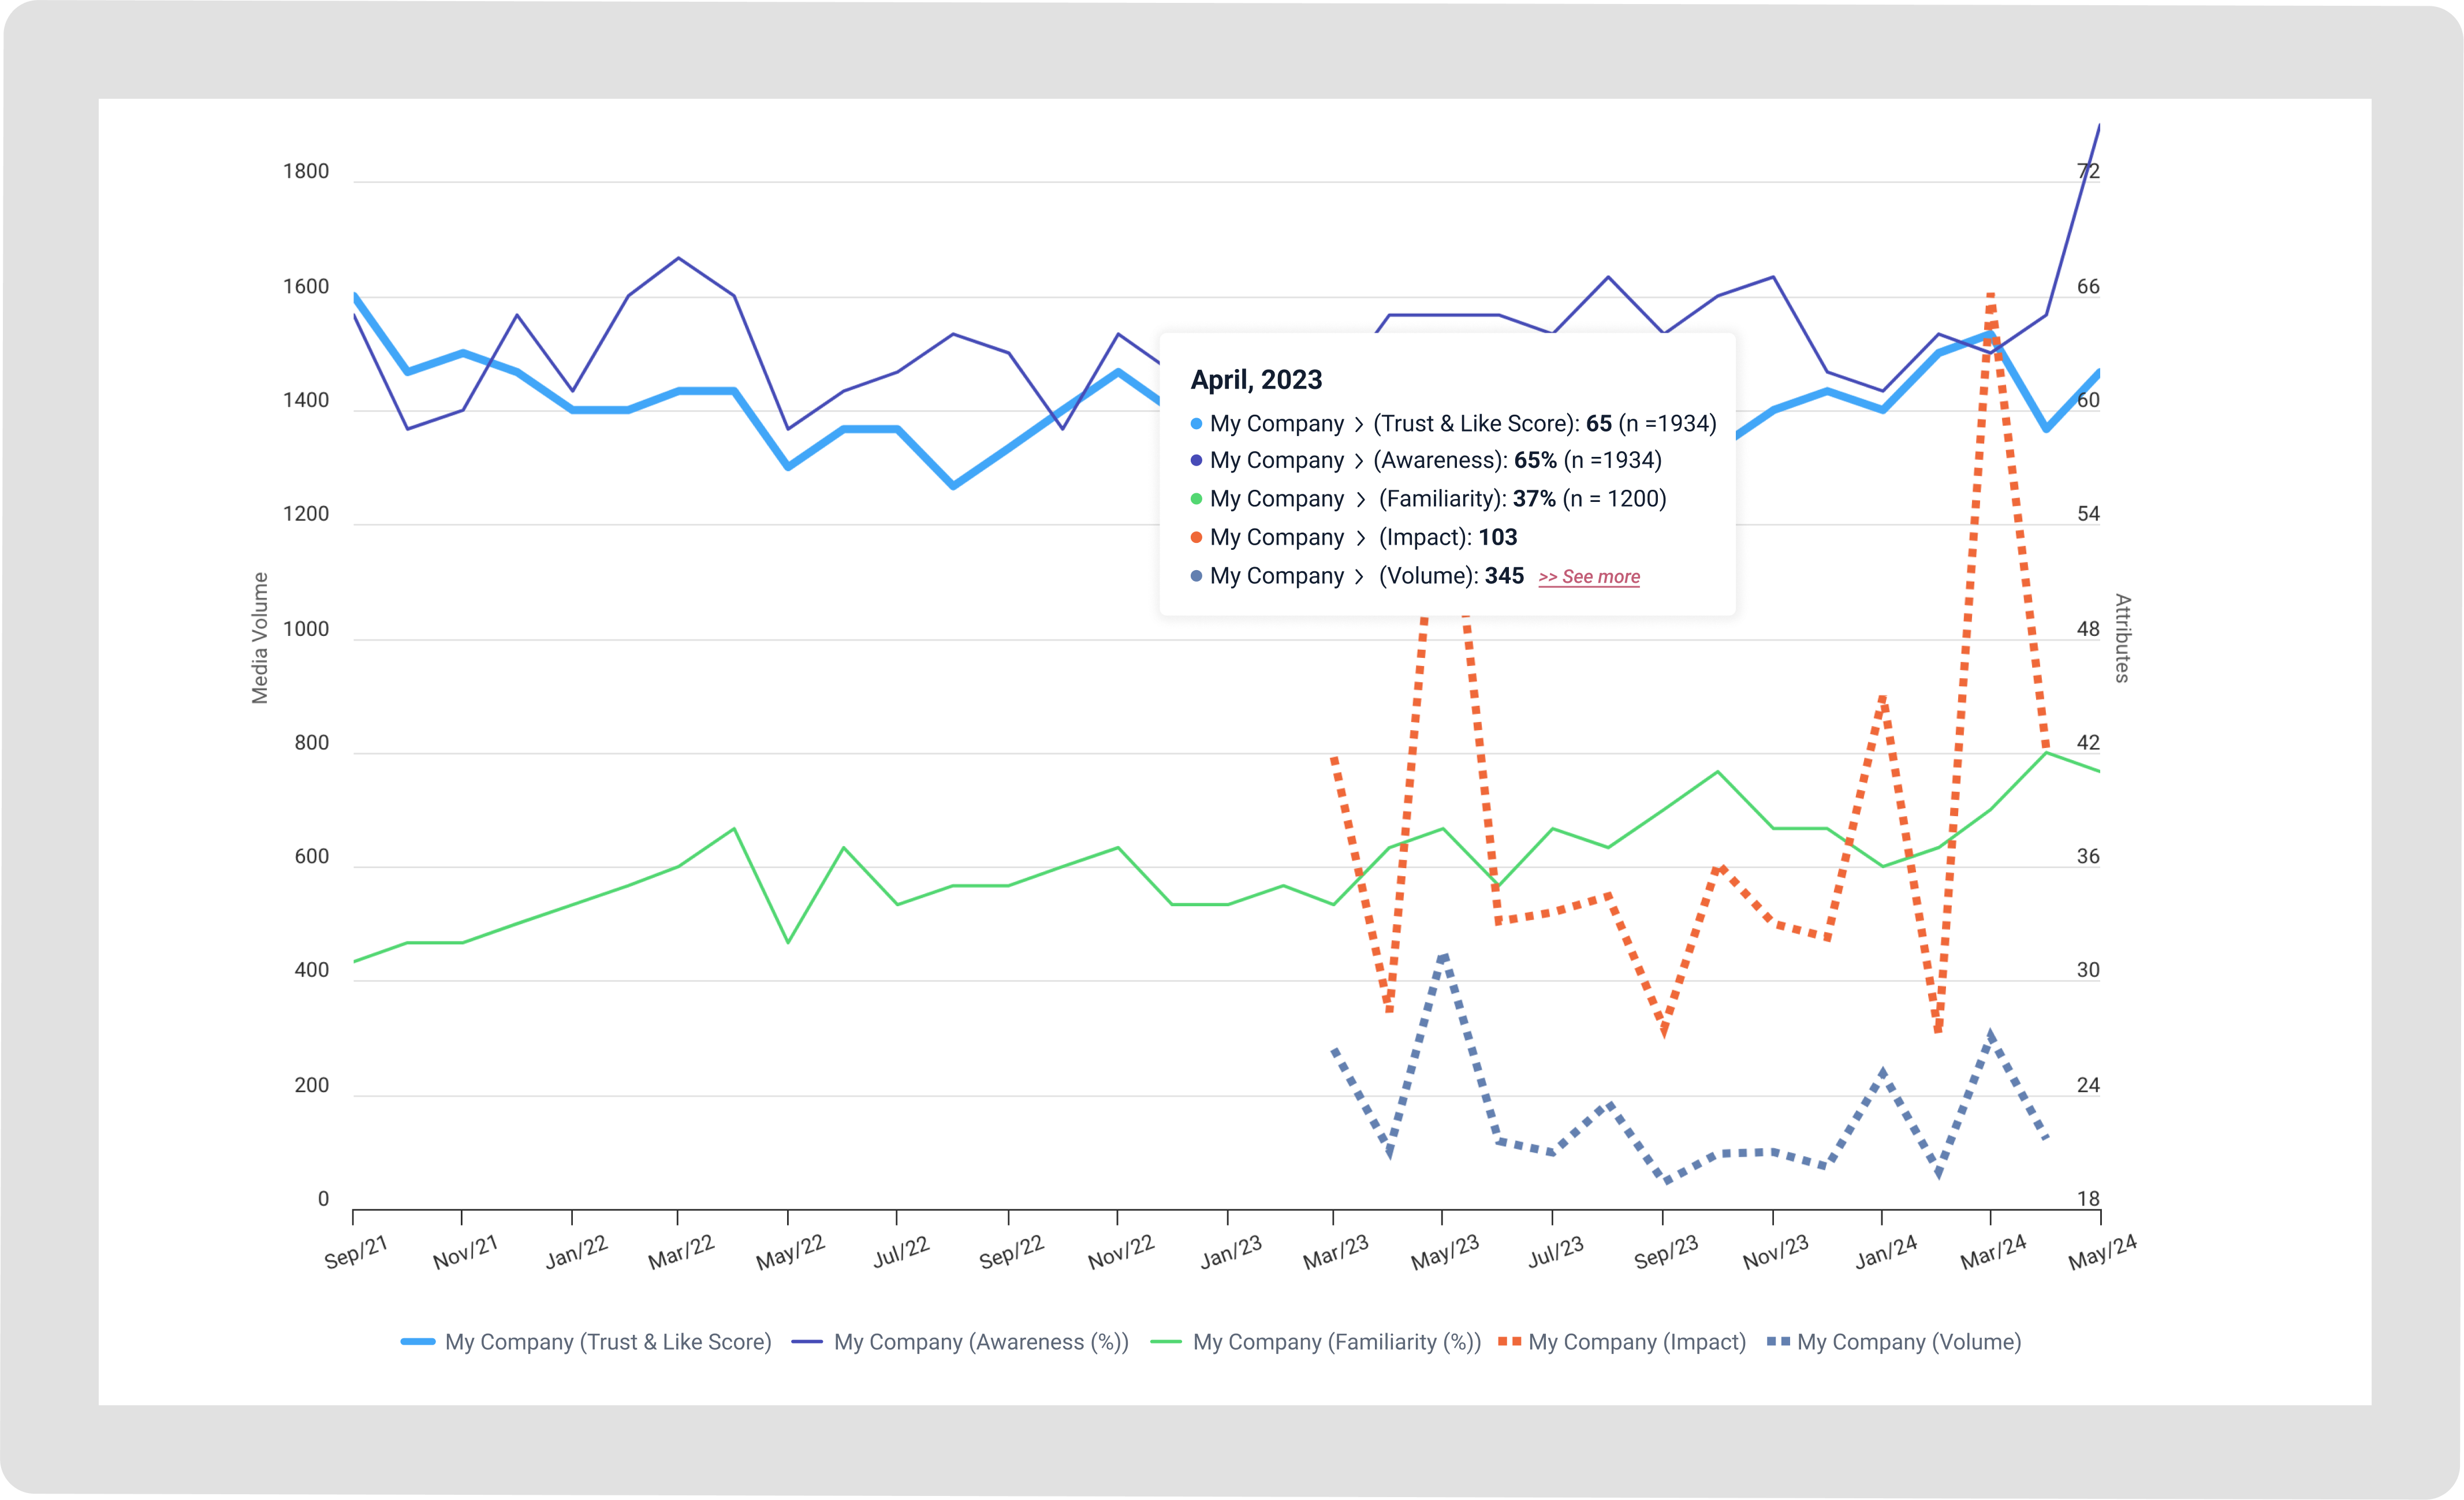Toggle 'My Company (Impact)' legend entry
The image size is (2464, 1500).
click(x=1622, y=1342)
